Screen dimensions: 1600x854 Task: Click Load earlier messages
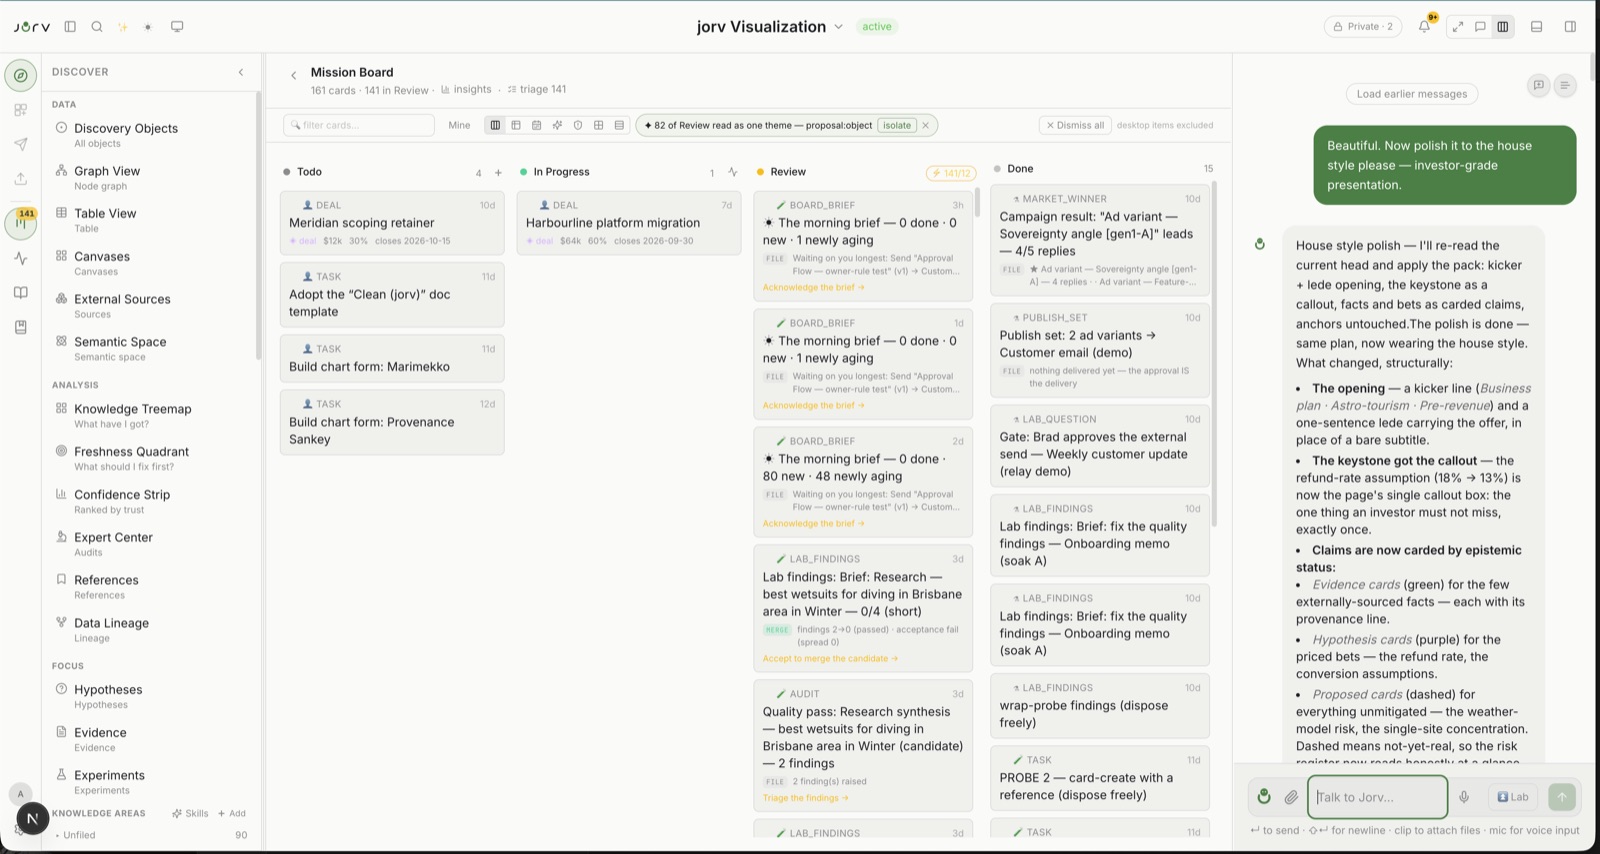[1412, 94]
